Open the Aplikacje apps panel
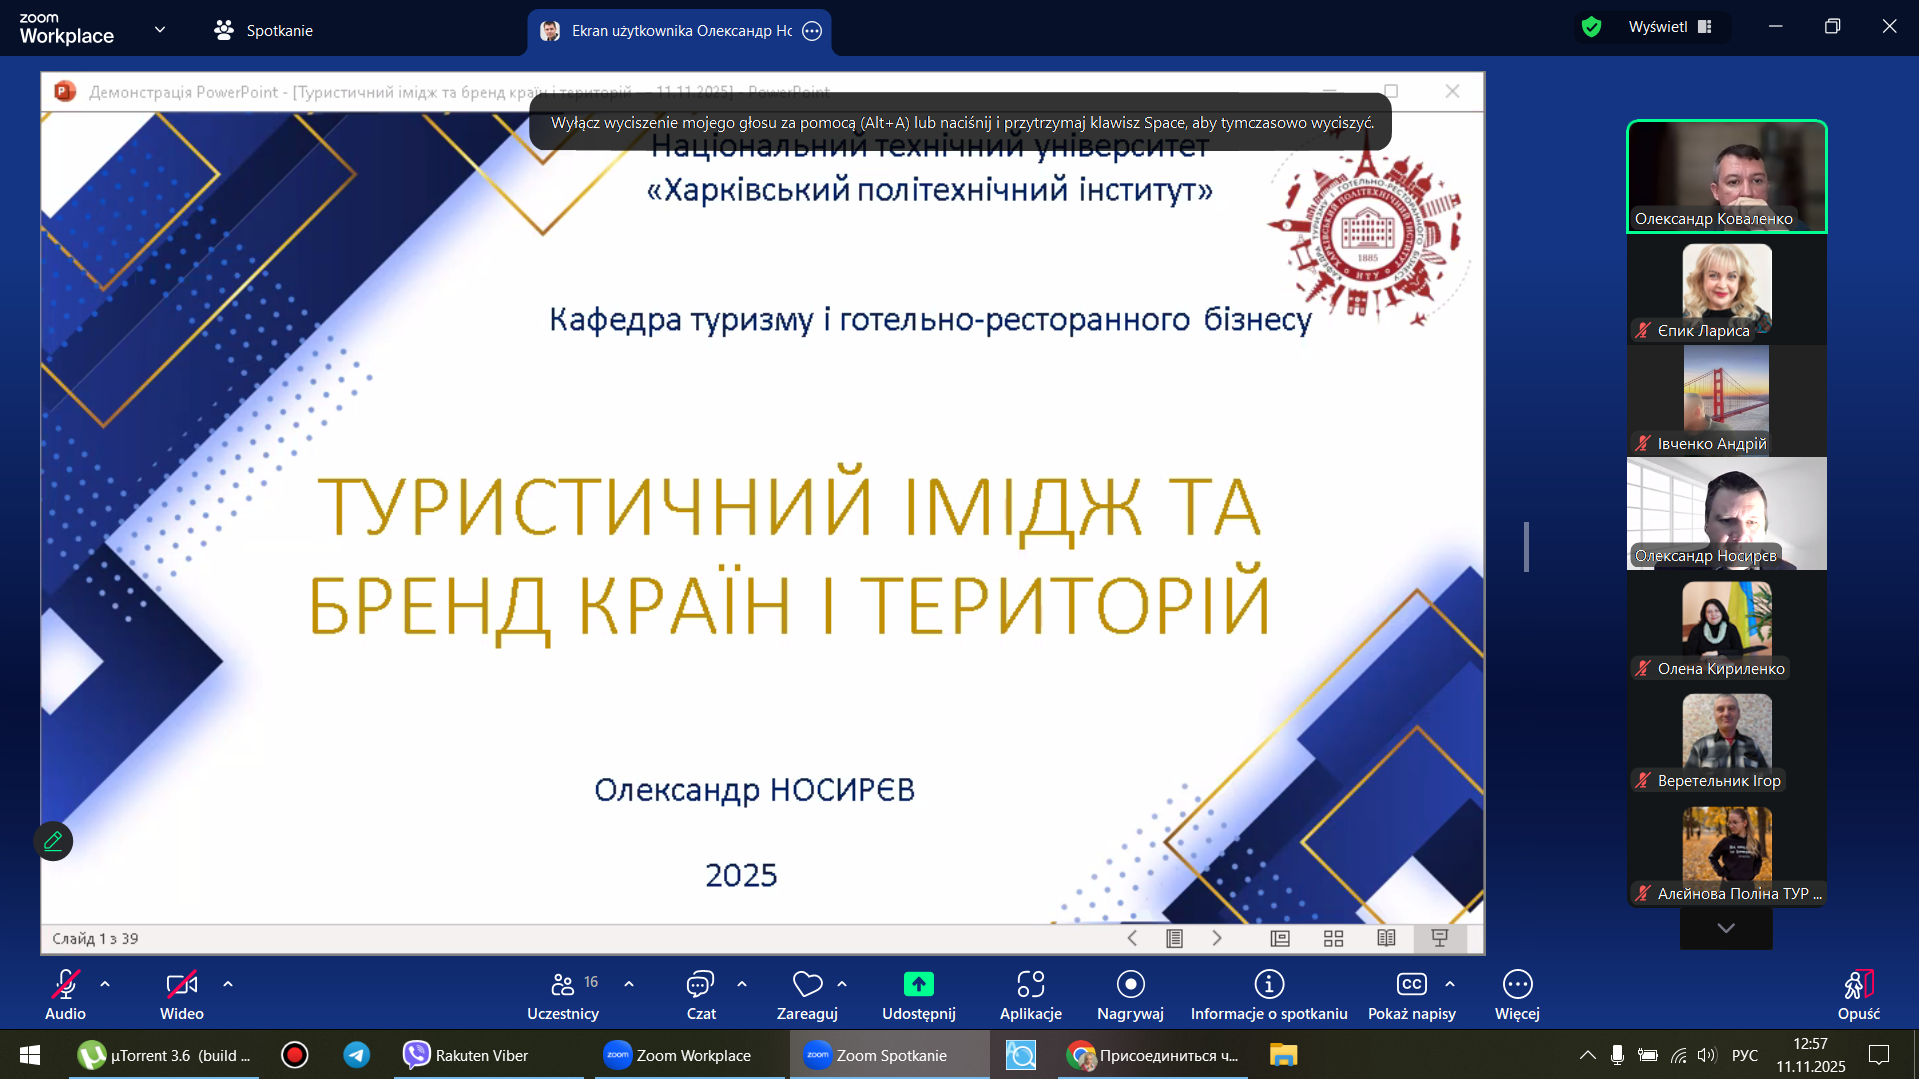 1030,994
